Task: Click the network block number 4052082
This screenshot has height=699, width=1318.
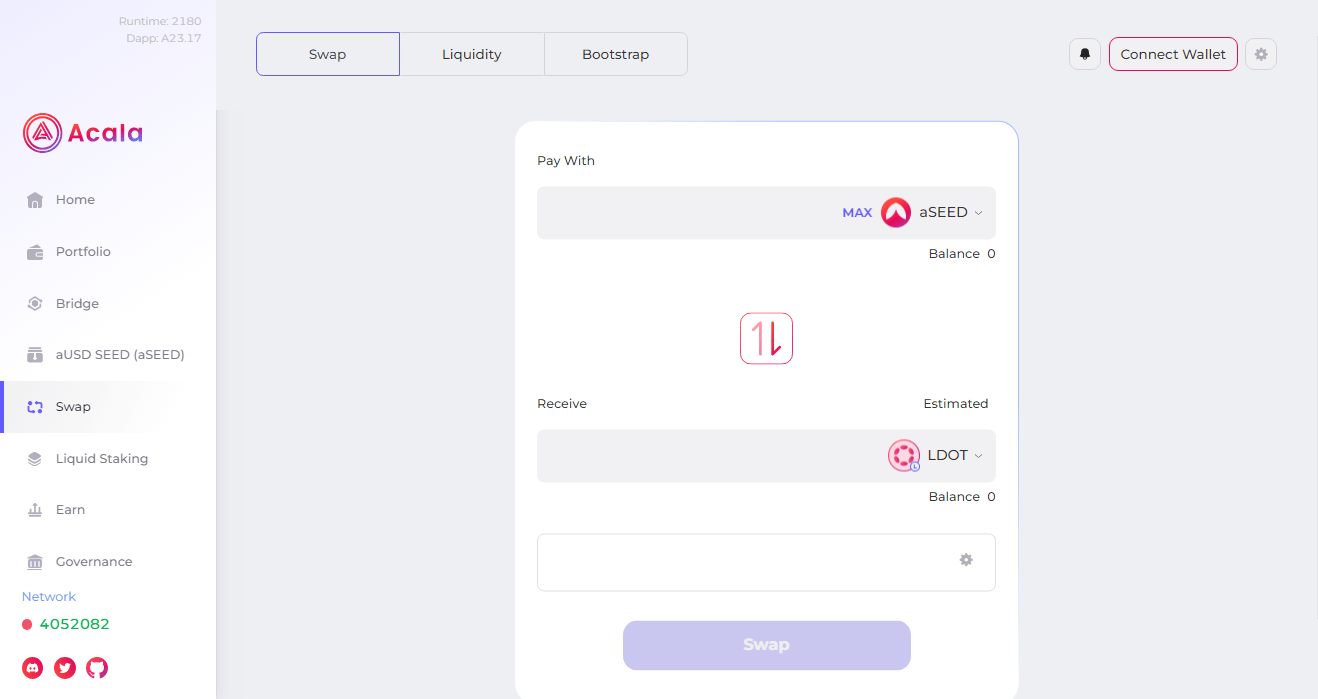Action: pyautogui.click(x=74, y=624)
